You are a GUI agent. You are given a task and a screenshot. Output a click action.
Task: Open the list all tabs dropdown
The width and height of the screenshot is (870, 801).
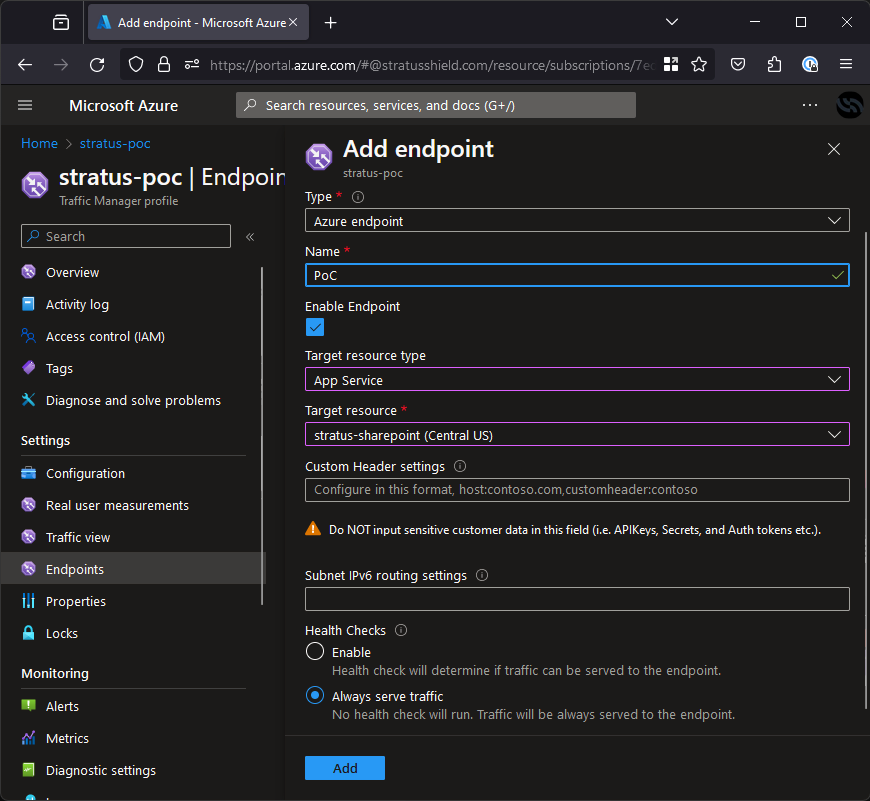coord(672,22)
